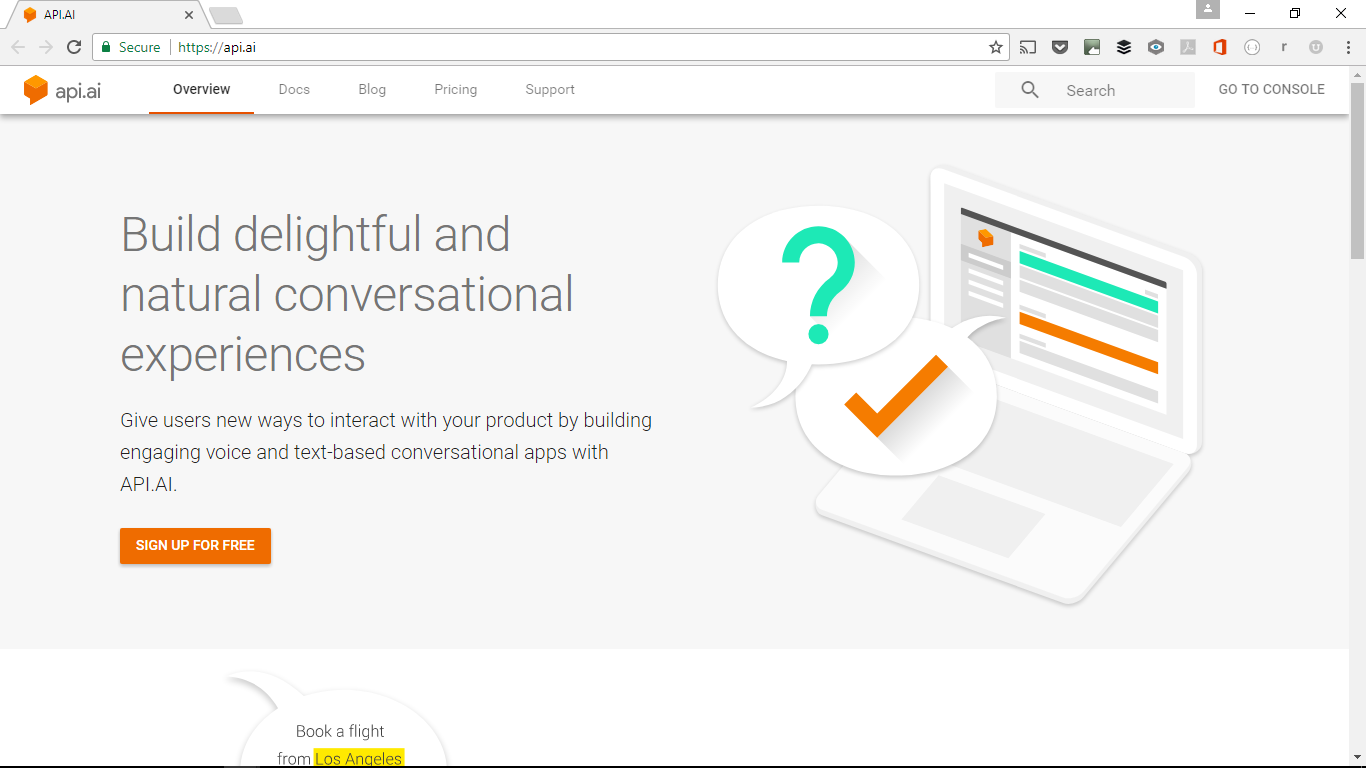1366x768 pixels.
Task: Click the hexagon eye extension icon
Action: pyautogui.click(x=1156, y=47)
